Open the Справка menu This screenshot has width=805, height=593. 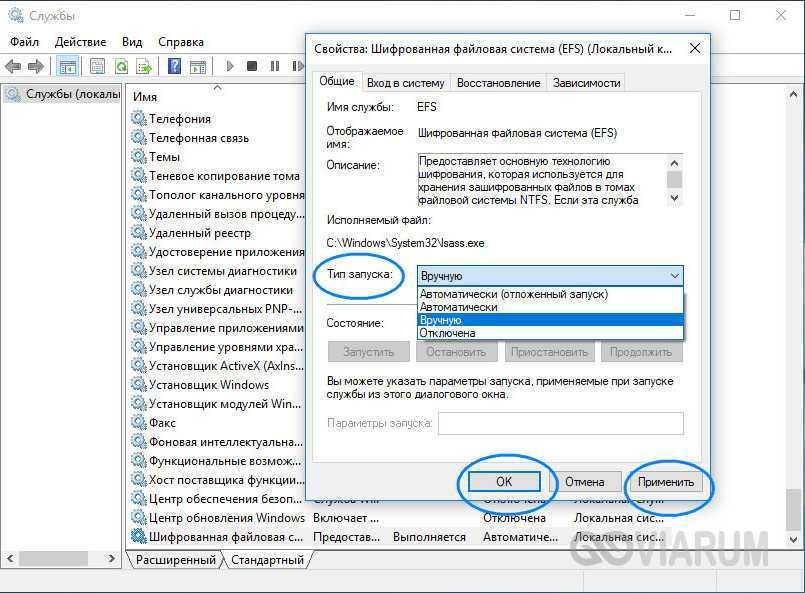[181, 42]
